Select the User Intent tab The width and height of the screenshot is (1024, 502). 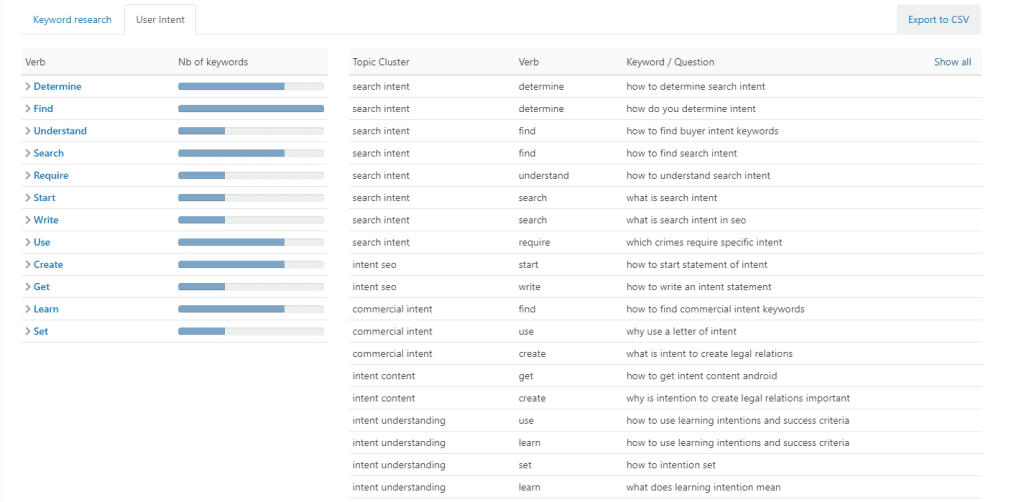pyautogui.click(x=160, y=20)
